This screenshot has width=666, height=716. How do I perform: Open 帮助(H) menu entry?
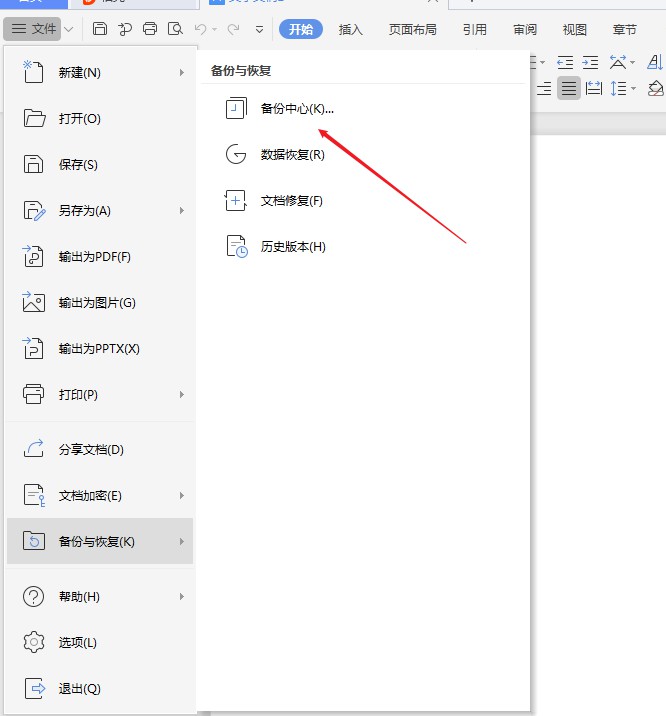100,596
